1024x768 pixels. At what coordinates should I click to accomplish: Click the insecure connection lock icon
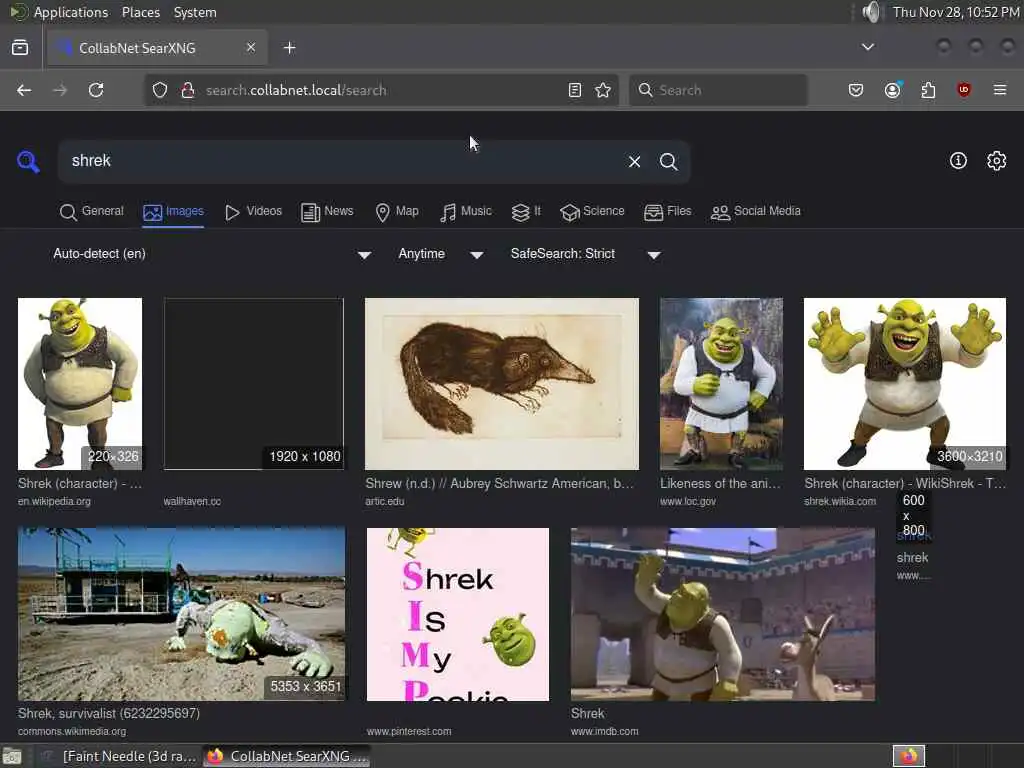click(x=187, y=90)
